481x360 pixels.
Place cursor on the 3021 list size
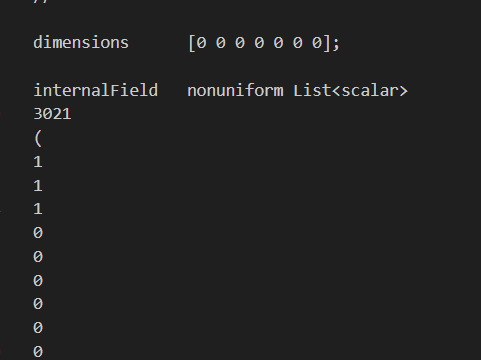(52, 114)
